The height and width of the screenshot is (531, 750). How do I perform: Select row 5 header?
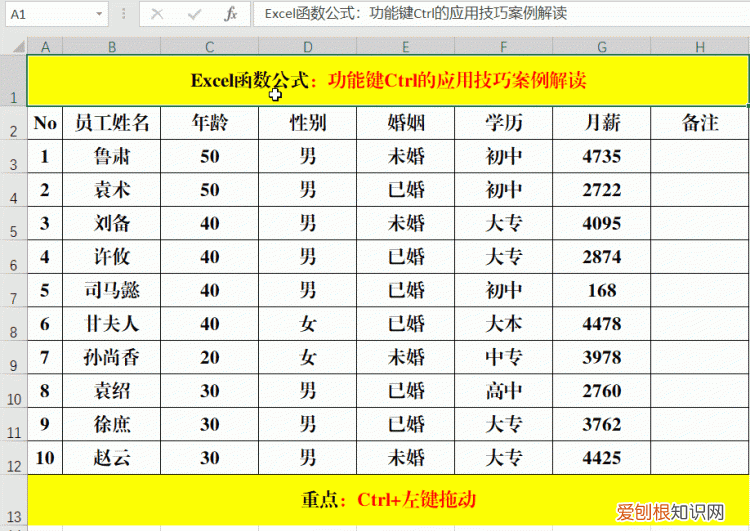point(13,223)
